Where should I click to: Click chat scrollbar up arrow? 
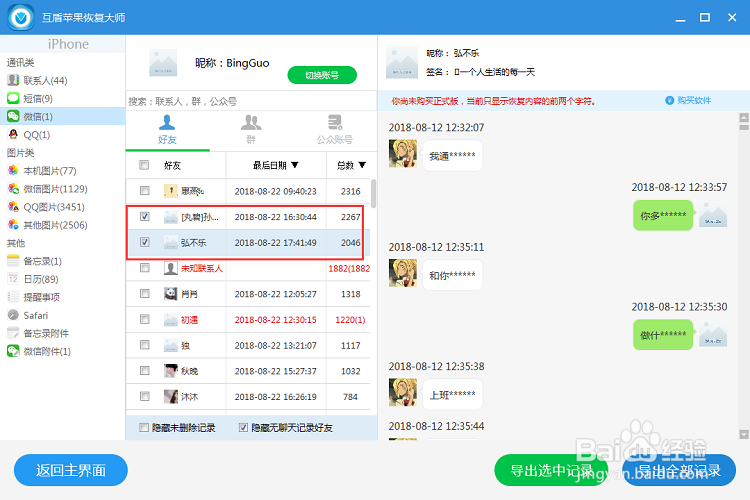pos(744,117)
